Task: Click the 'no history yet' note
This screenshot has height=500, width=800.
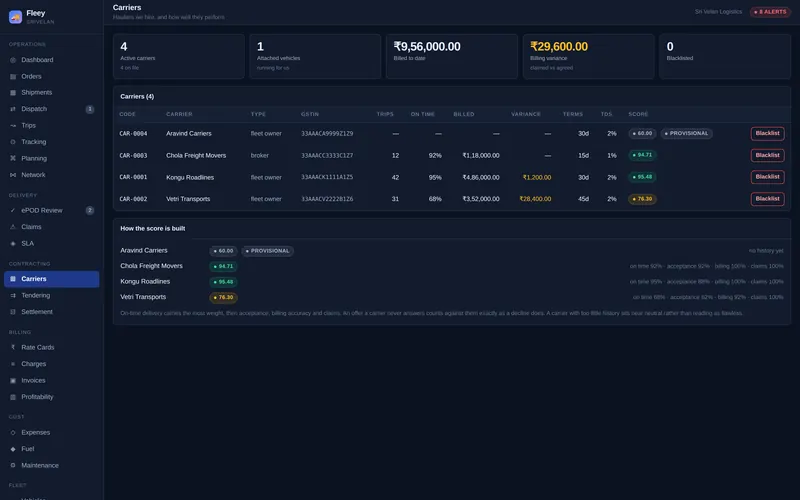Action: 766,251
